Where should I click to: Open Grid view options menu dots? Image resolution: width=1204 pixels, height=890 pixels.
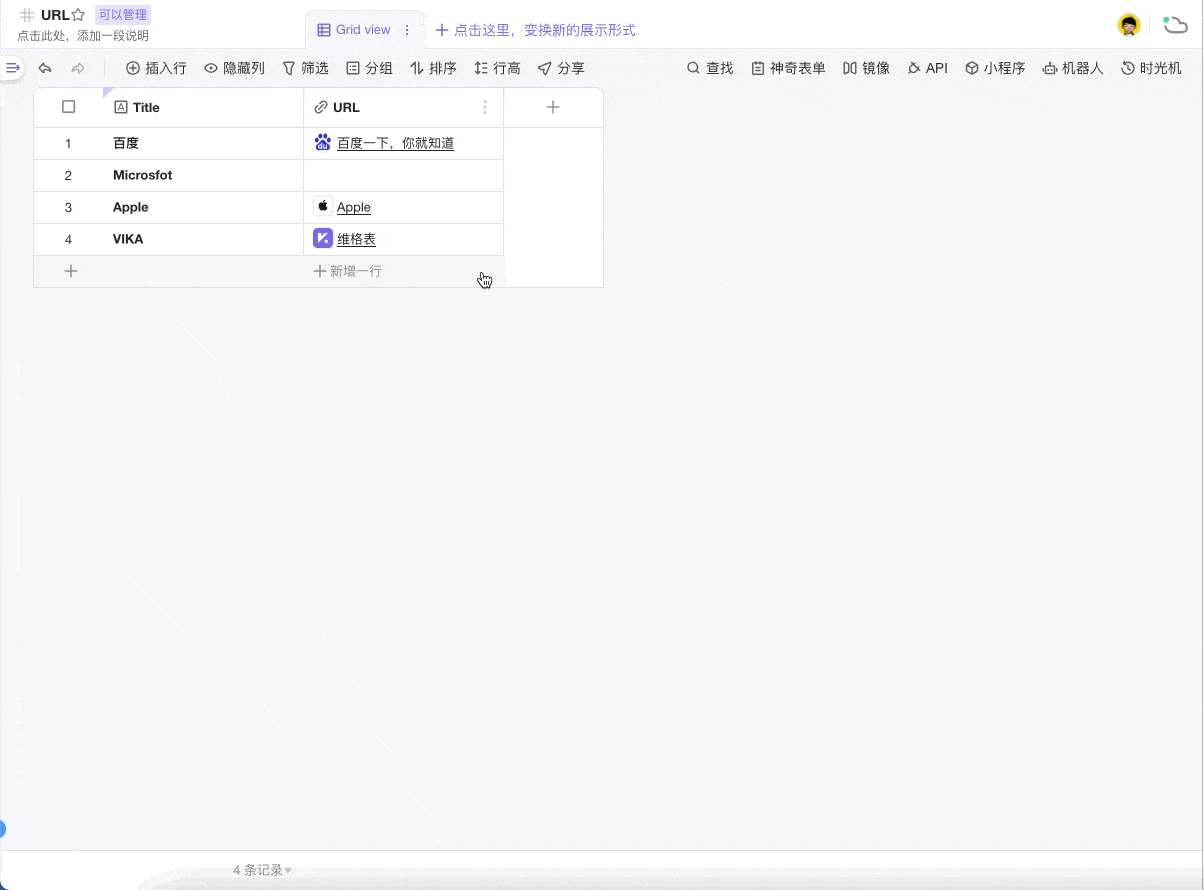pos(407,30)
